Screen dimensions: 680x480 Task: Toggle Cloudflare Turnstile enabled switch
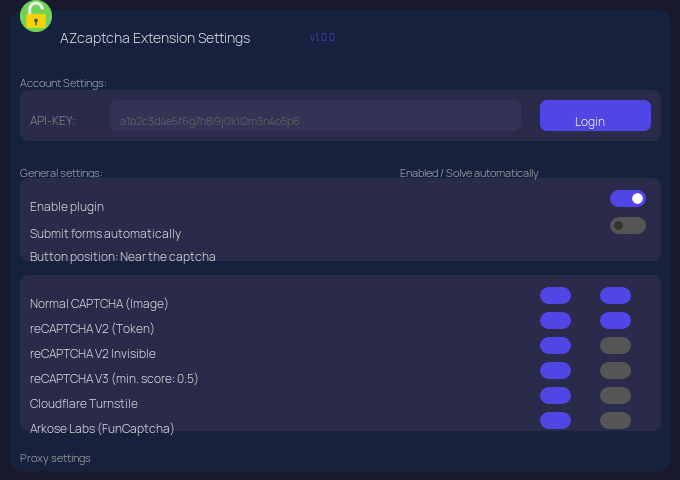[555, 395]
